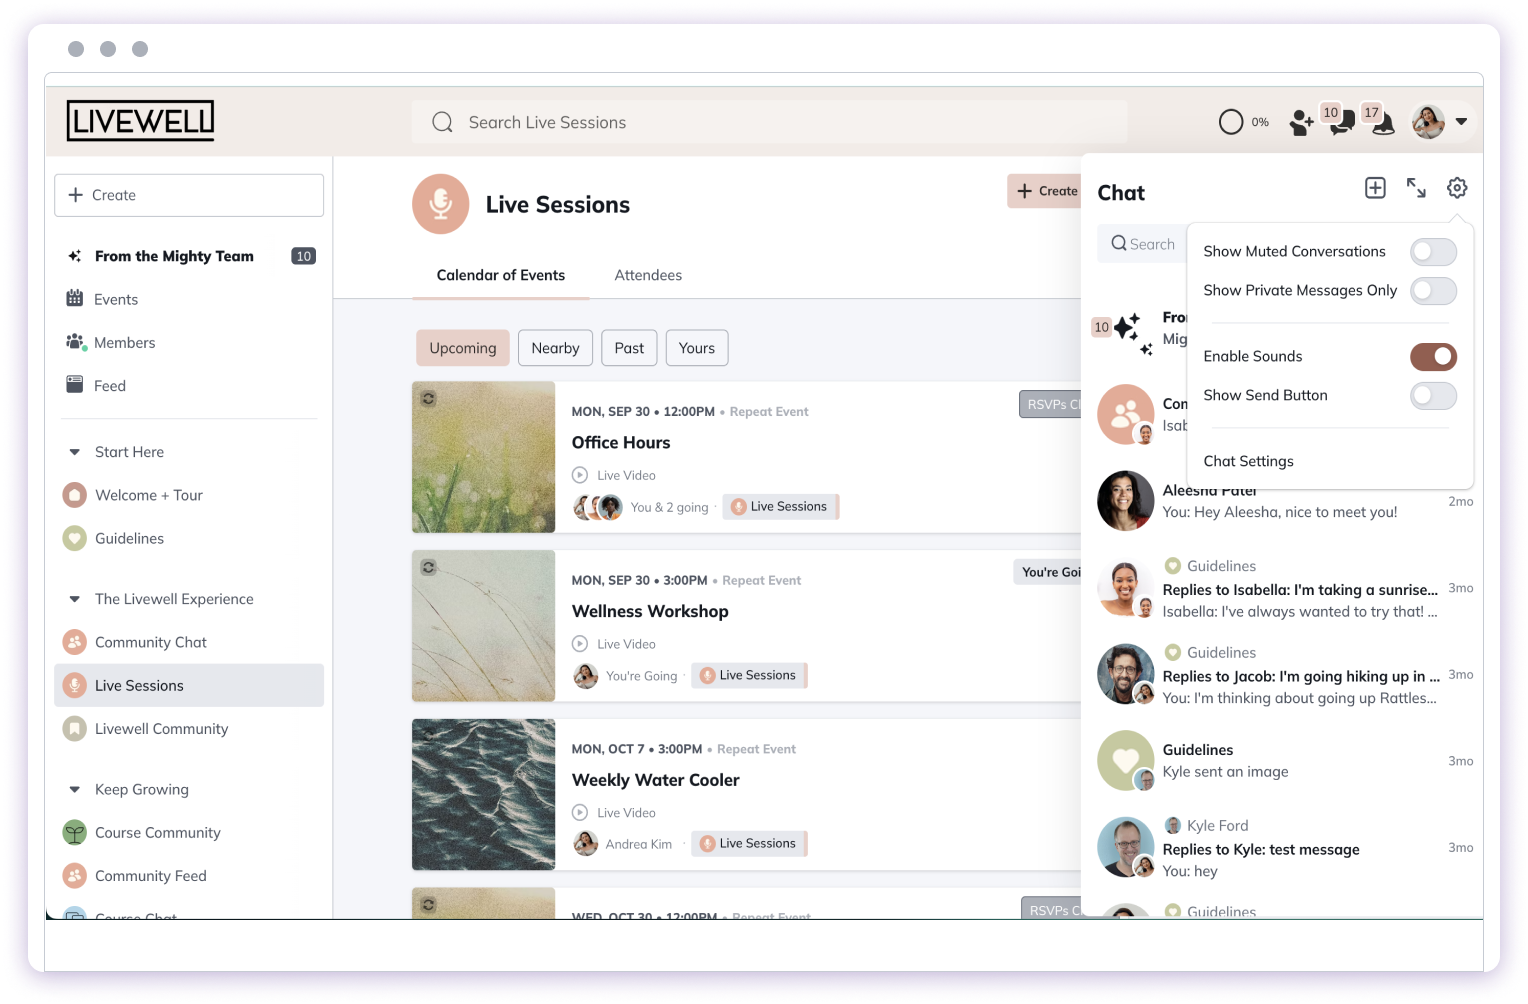Open the Community Chat space icon
The width and height of the screenshot is (1528, 1004).
coord(74,642)
